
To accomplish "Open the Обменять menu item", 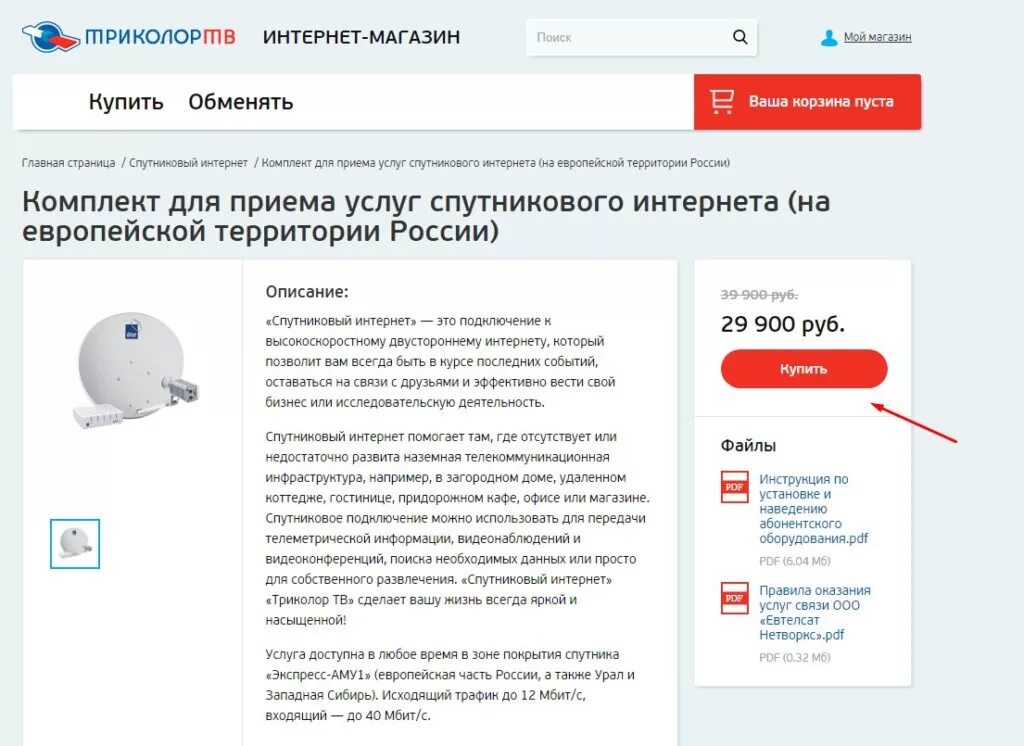I will tap(240, 102).
